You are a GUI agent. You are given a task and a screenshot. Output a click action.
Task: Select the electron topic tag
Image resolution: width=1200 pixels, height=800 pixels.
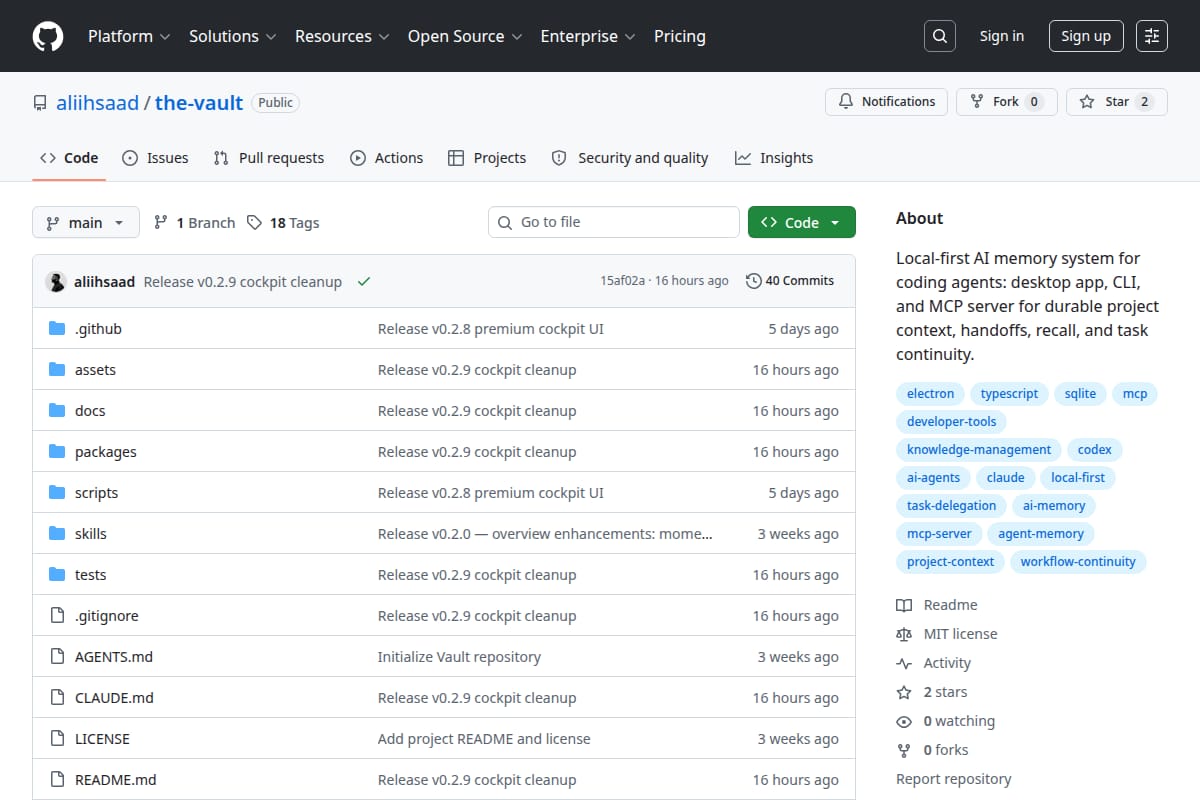coord(930,394)
